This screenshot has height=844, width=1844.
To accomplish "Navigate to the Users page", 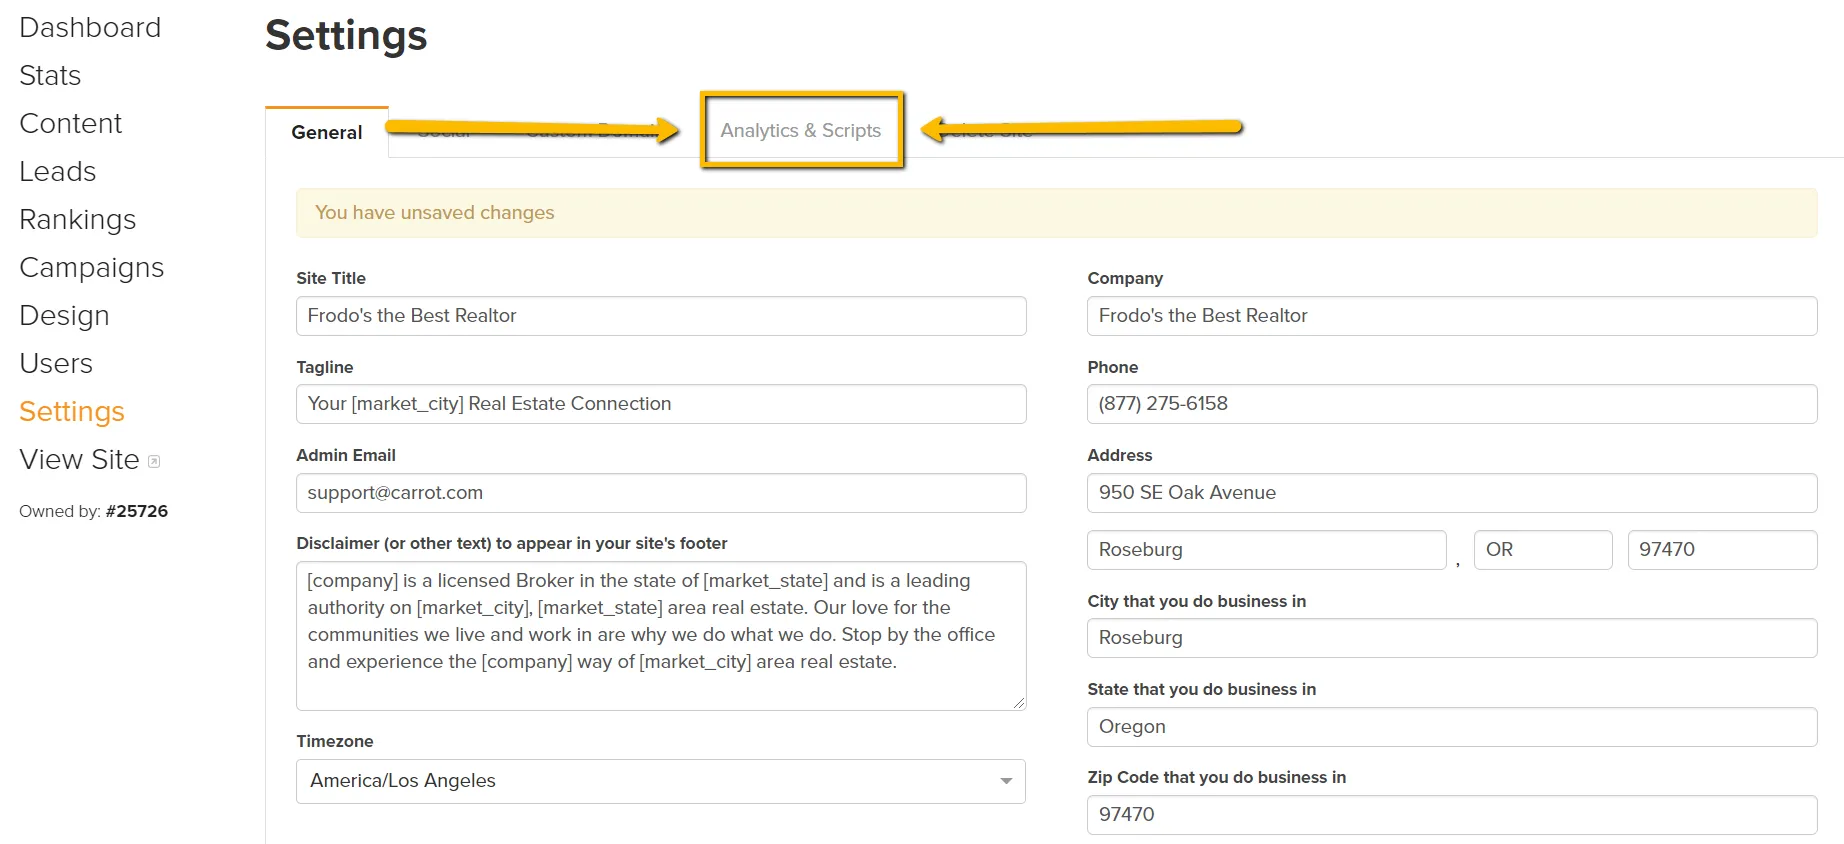I will (x=56, y=364).
